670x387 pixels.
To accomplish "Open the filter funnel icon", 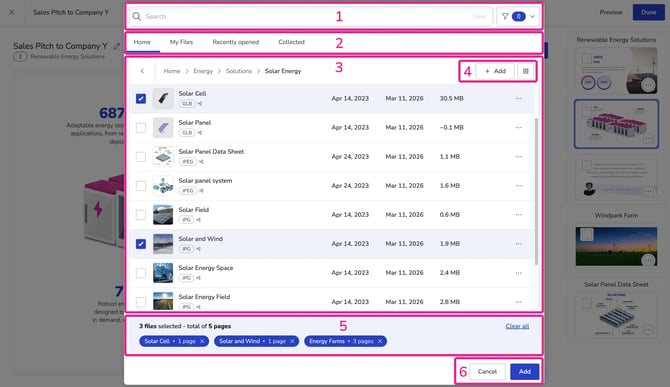I will pyautogui.click(x=505, y=16).
